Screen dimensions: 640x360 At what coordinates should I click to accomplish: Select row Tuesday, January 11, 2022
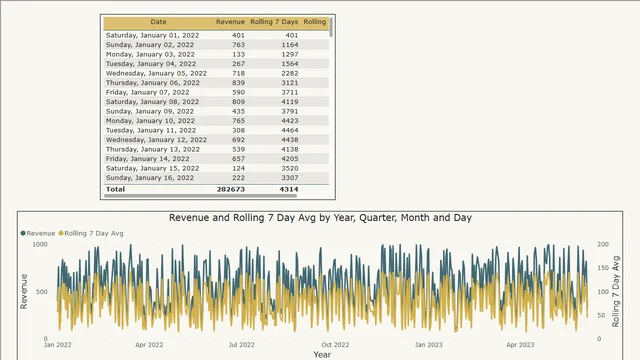[216, 130]
